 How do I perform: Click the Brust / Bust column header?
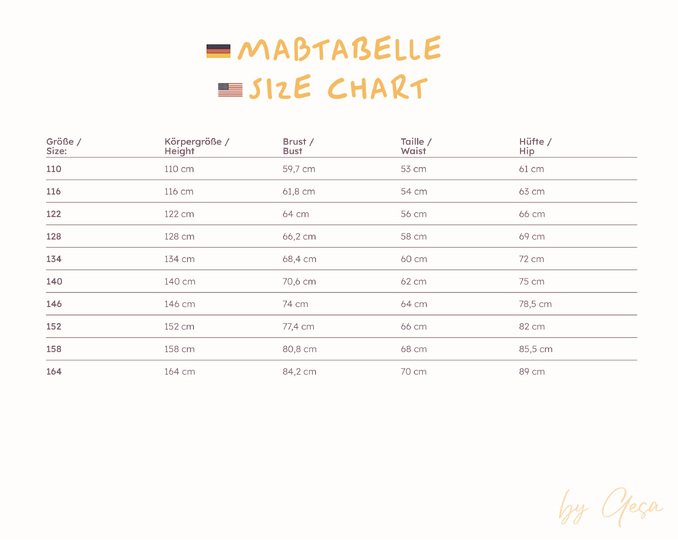(x=298, y=146)
